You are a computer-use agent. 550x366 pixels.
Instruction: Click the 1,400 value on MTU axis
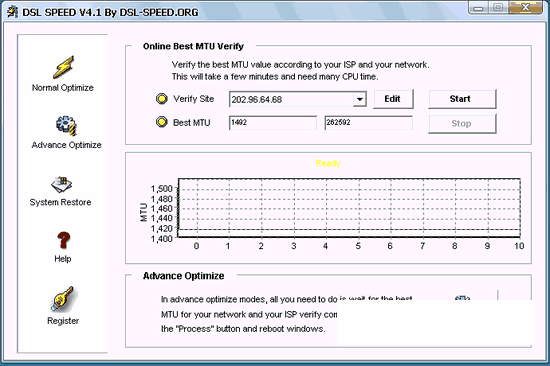[x=162, y=239]
